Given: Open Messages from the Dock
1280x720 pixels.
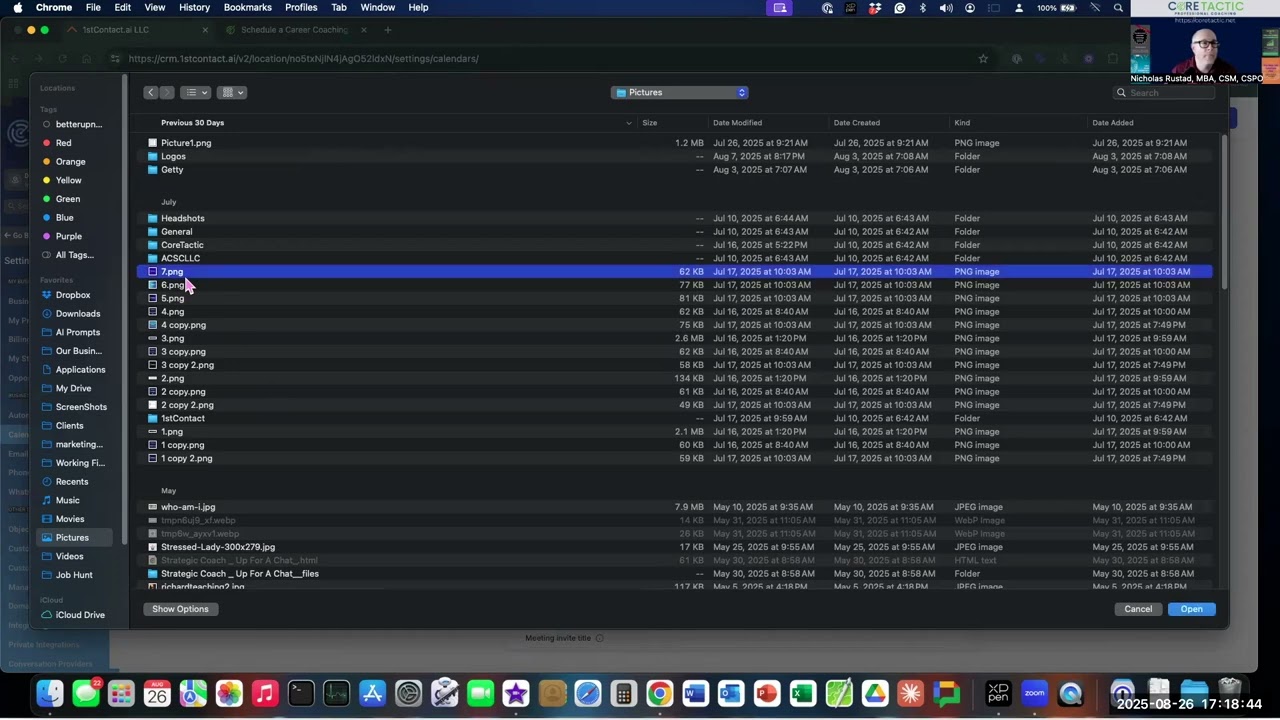Looking at the screenshot, I should point(86,693).
